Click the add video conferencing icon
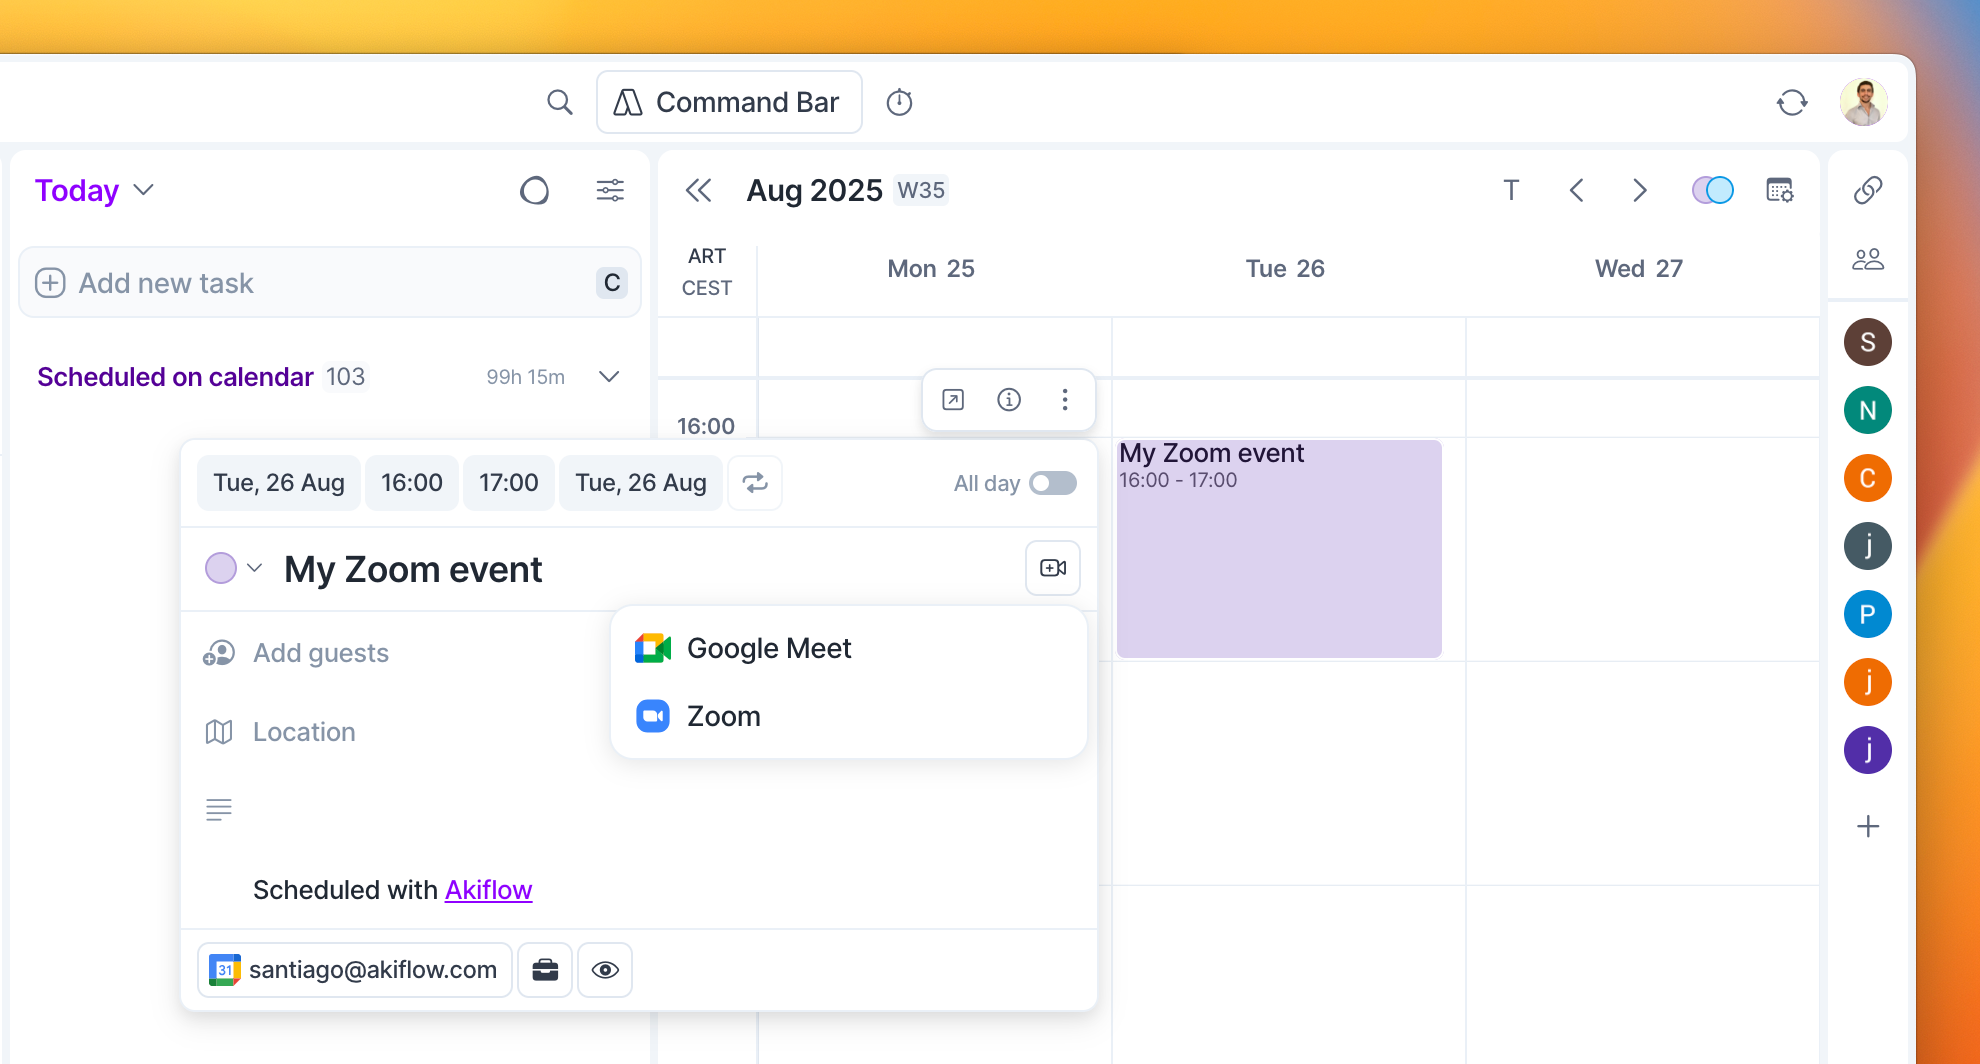The width and height of the screenshot is (1980, 1064). coord(1053,568)
